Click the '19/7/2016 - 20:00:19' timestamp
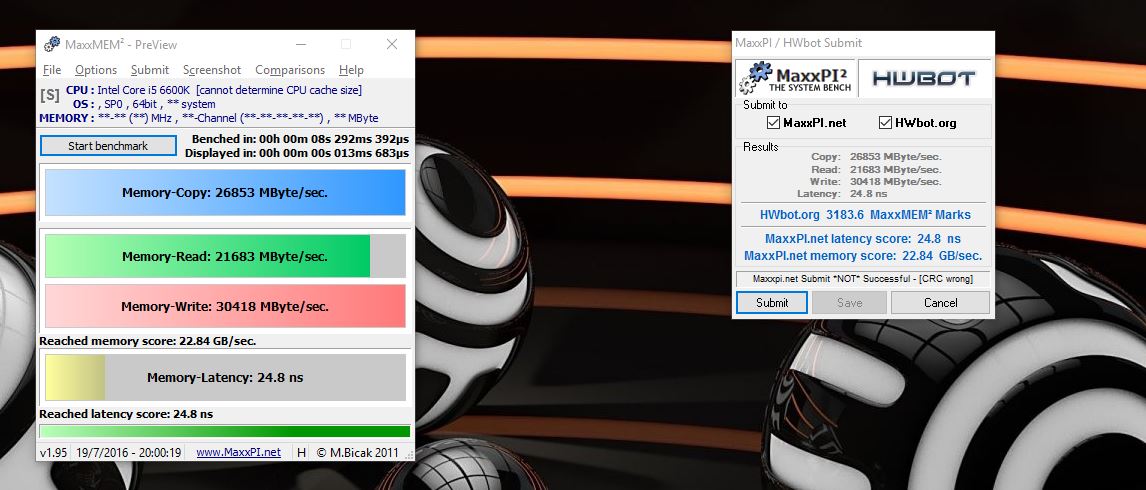This screenshot has width=1146, height=490. 128,453
